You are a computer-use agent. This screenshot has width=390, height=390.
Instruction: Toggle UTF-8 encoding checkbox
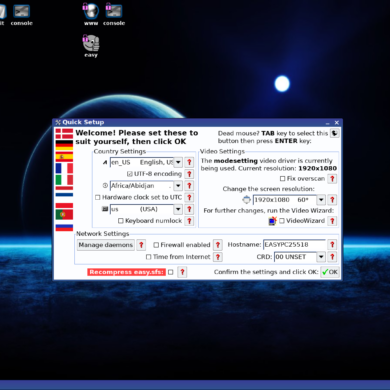coord(130,174)
